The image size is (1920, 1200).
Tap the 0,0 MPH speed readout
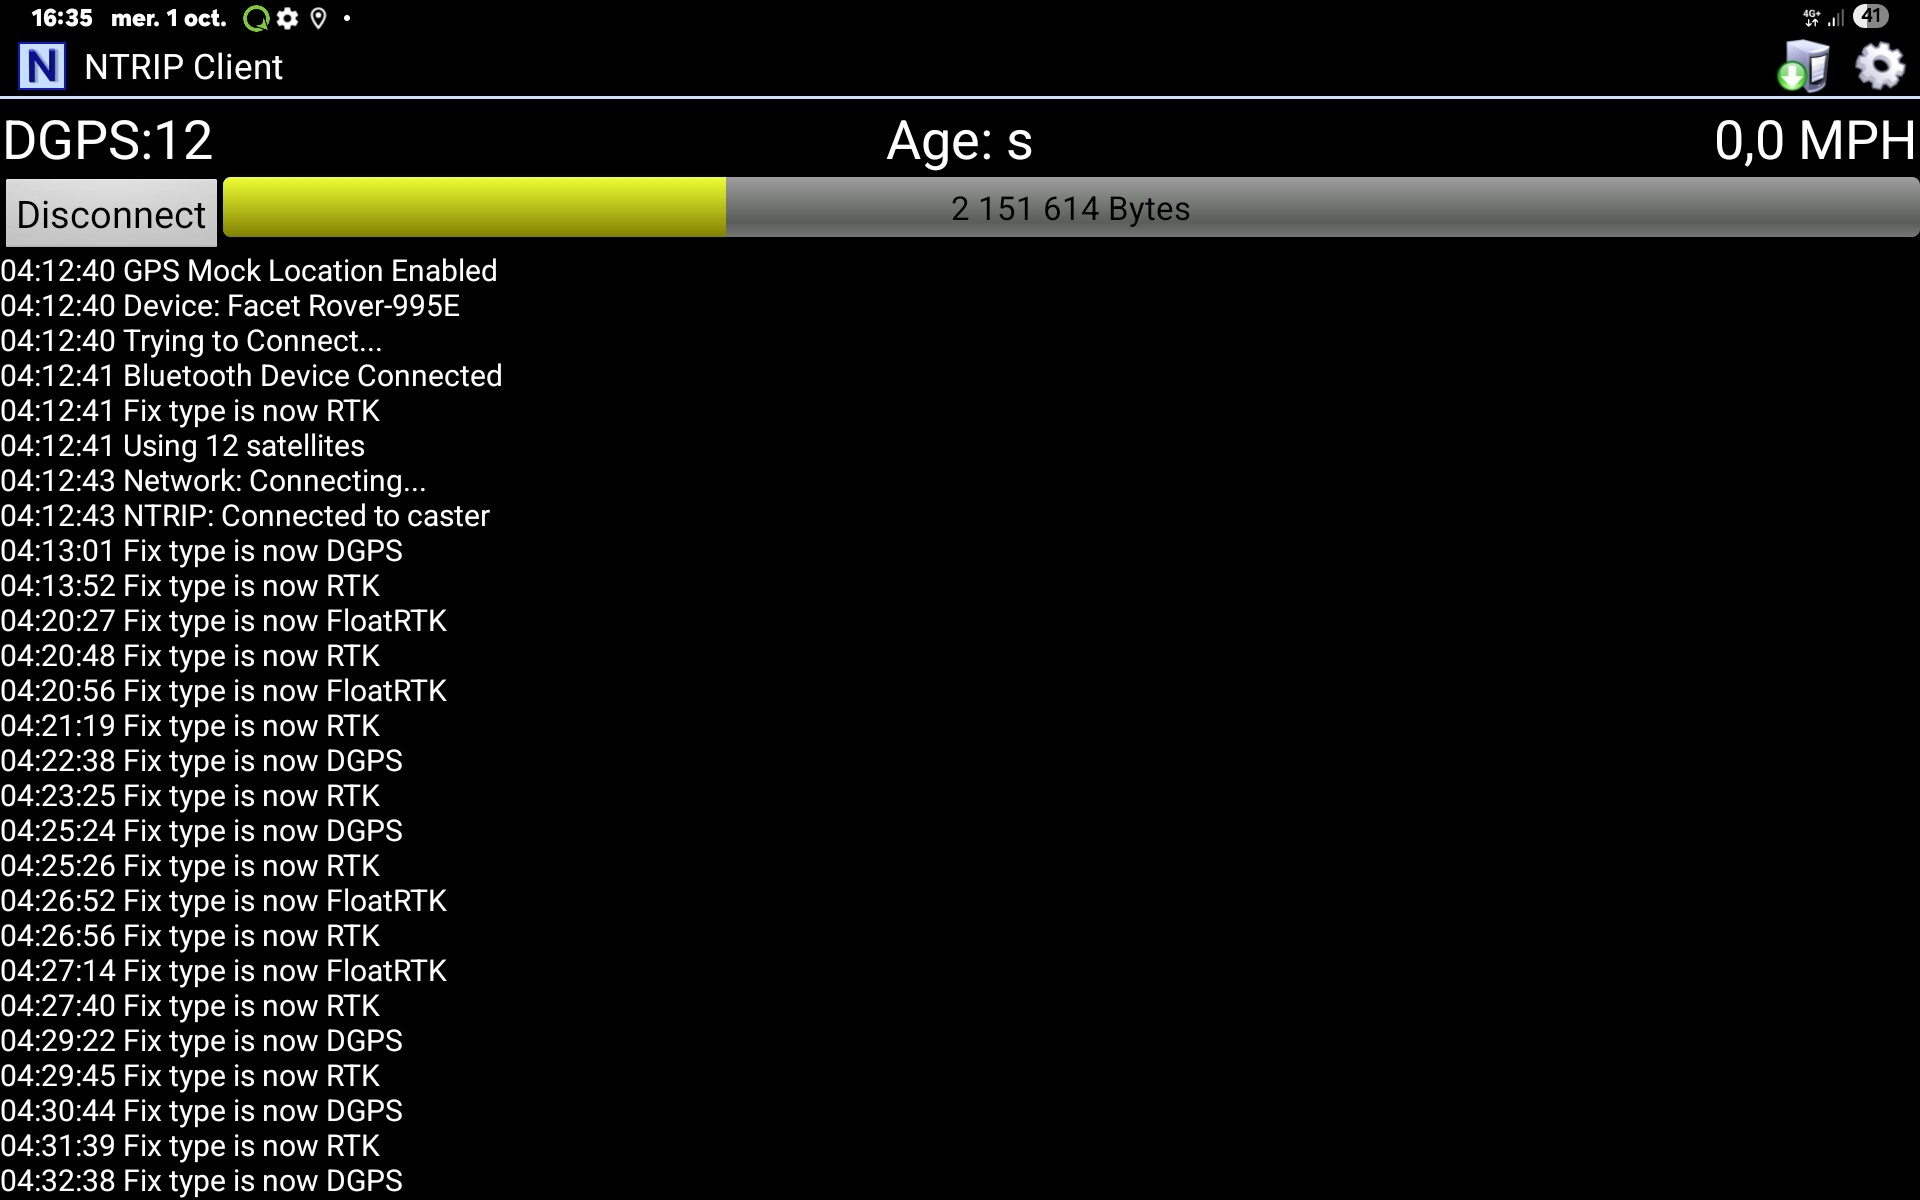click(x=1814, y=140)
